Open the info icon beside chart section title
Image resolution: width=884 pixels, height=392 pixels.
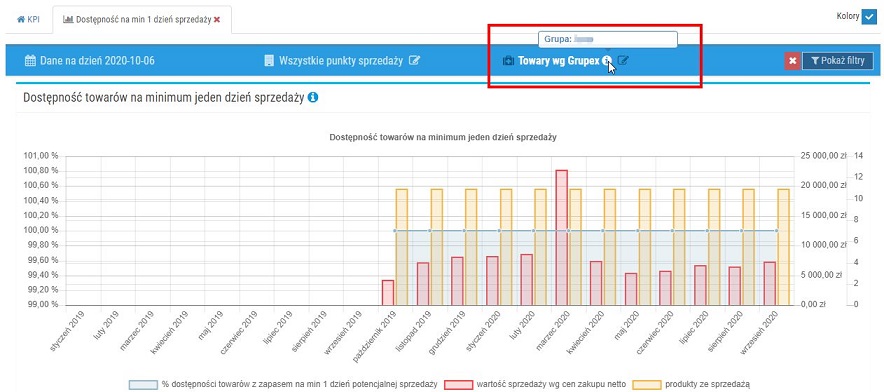click(x=313, y=98)
